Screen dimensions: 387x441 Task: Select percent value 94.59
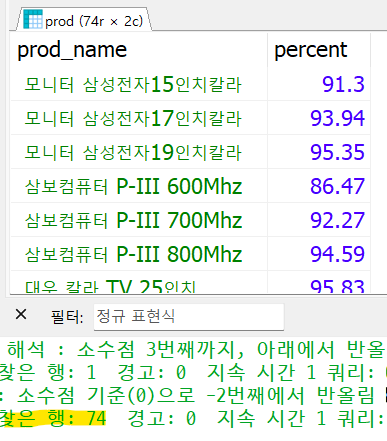click(x=319, y=254)
